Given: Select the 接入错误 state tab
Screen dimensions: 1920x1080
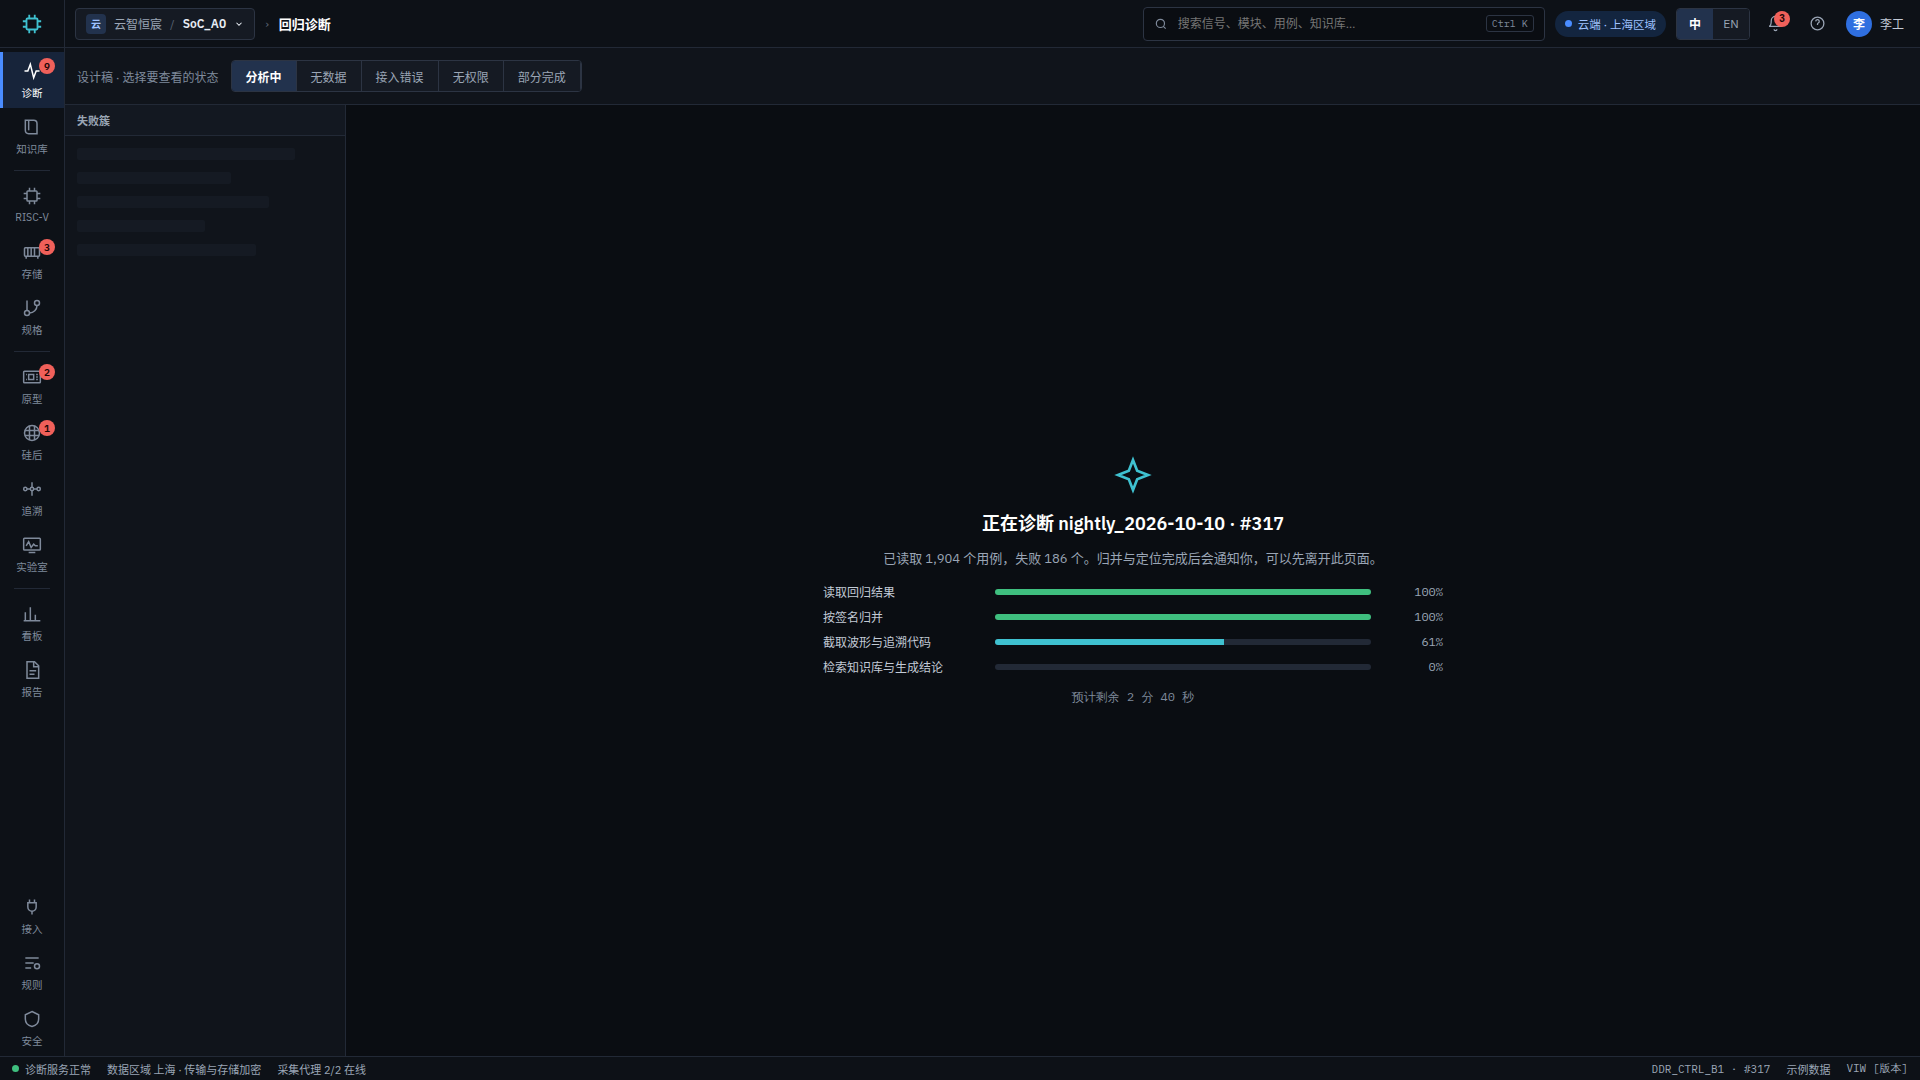Looking at the screenshot, I should coord(399,77).
